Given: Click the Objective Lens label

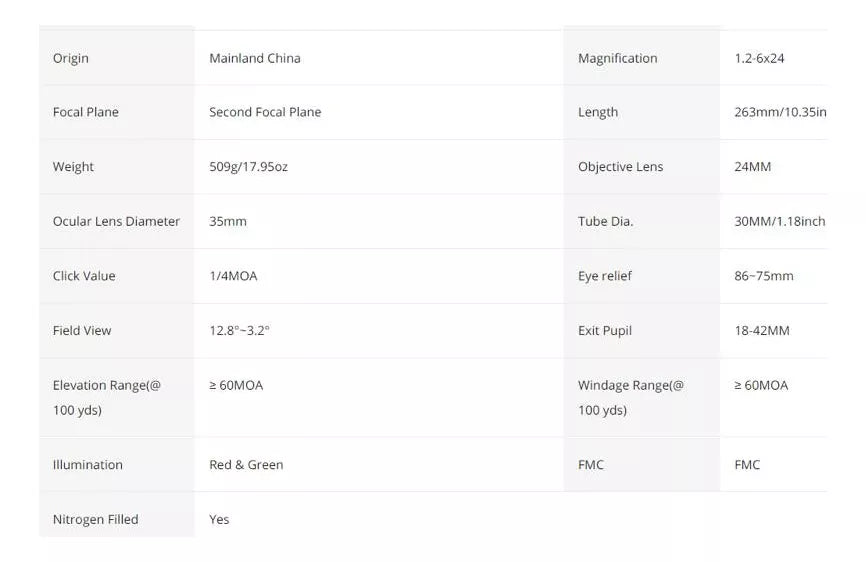Looking at the screenshot, I should 620,167.
